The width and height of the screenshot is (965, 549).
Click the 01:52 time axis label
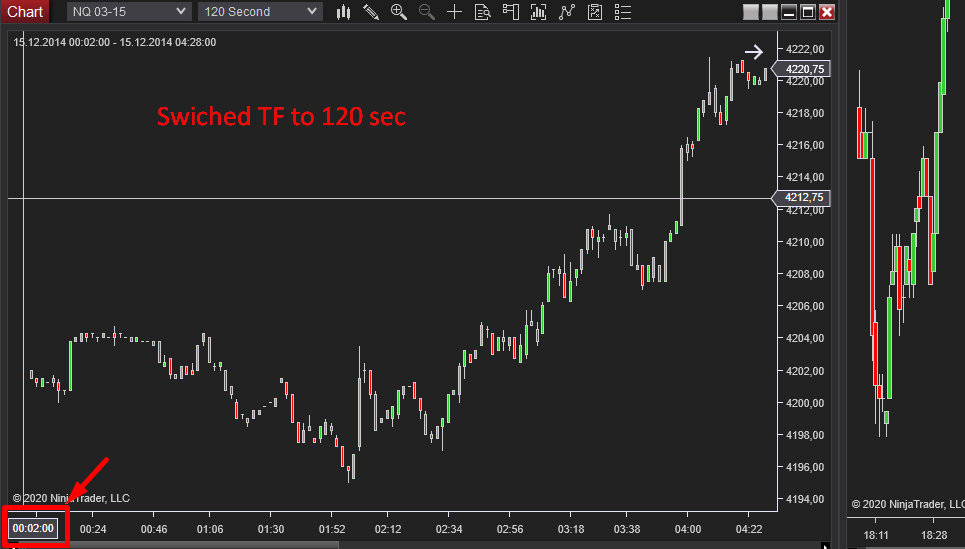point(332,529)
